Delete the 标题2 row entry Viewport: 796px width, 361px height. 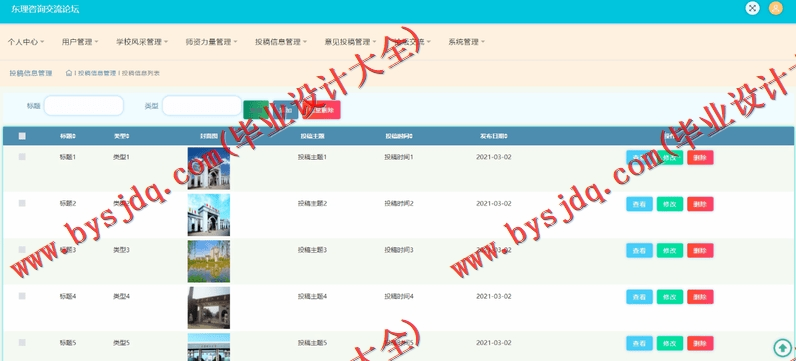coord(700,204)
